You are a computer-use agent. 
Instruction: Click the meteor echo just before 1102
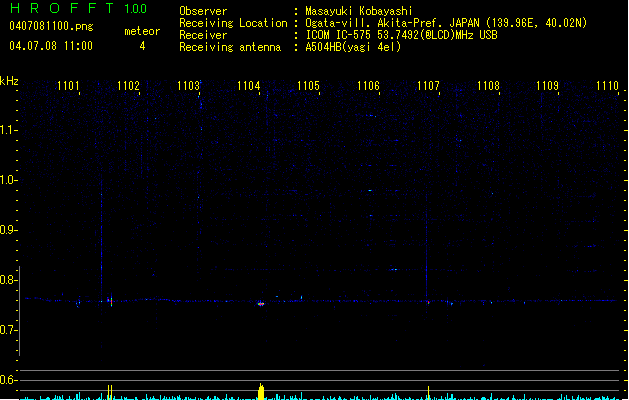pos(110,301)
